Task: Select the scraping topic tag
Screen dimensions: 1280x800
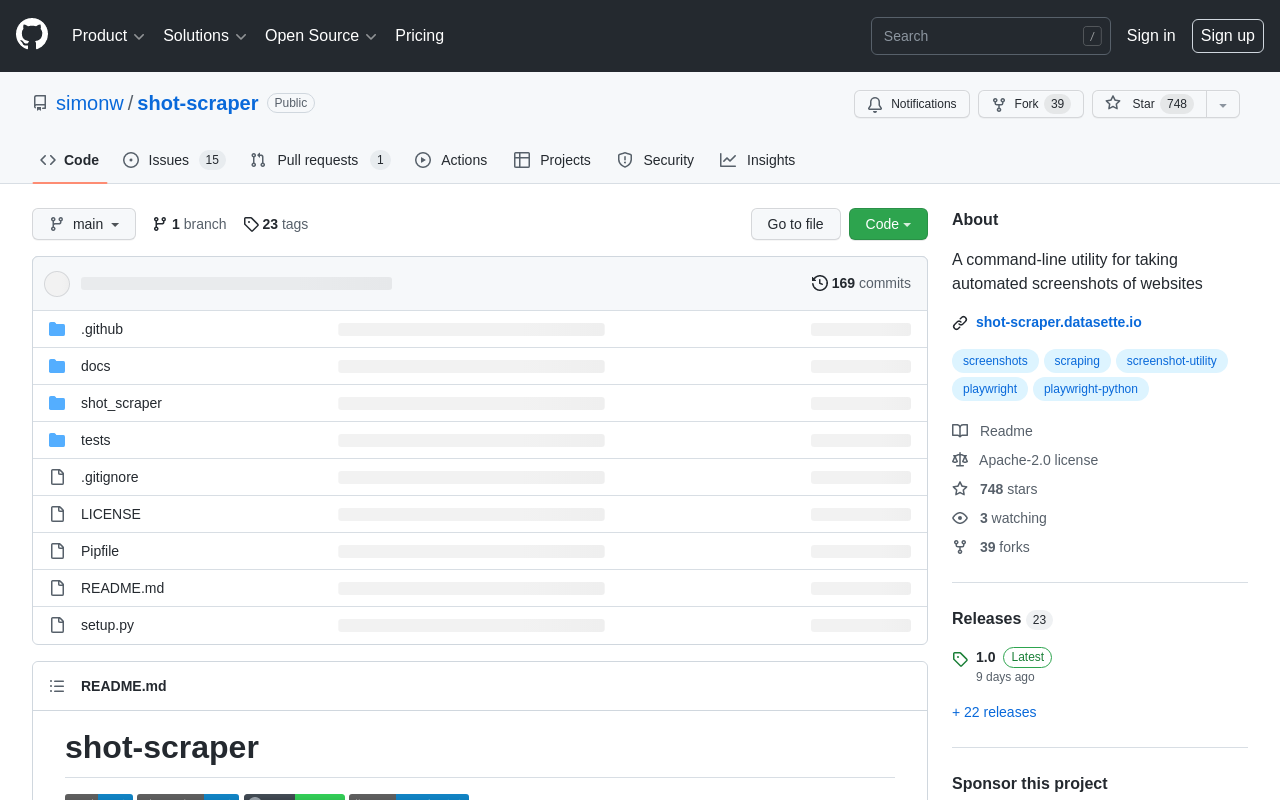Action: pyautogui.click(x=1077, y=361)
